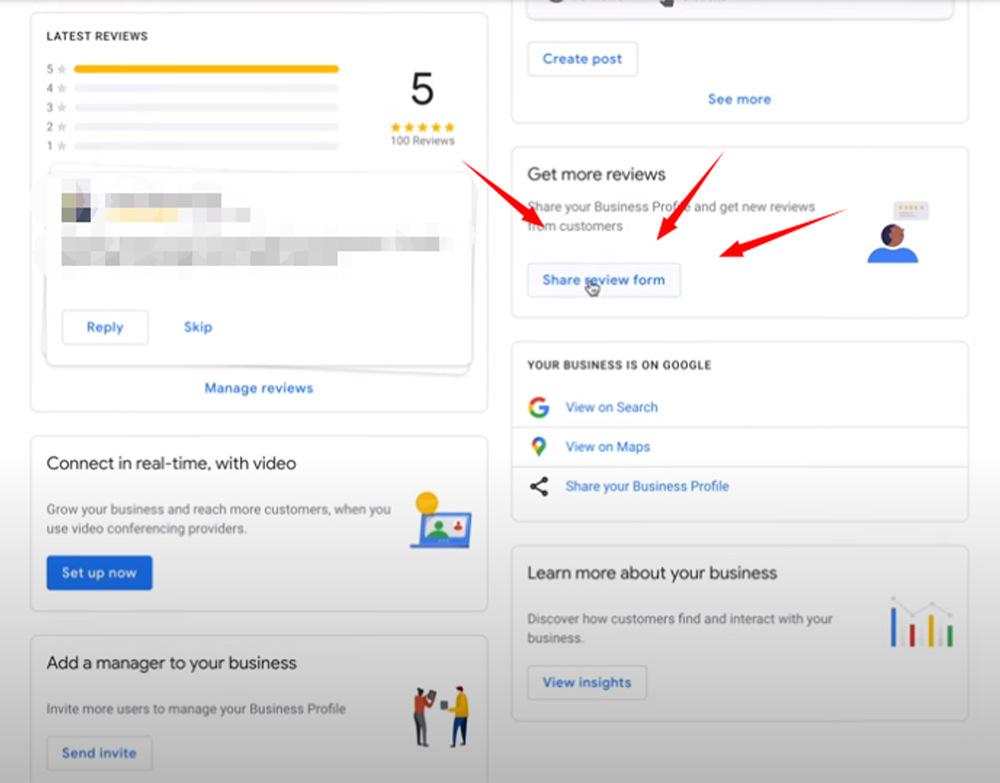Click the Maps pin icon

point(539,447)
